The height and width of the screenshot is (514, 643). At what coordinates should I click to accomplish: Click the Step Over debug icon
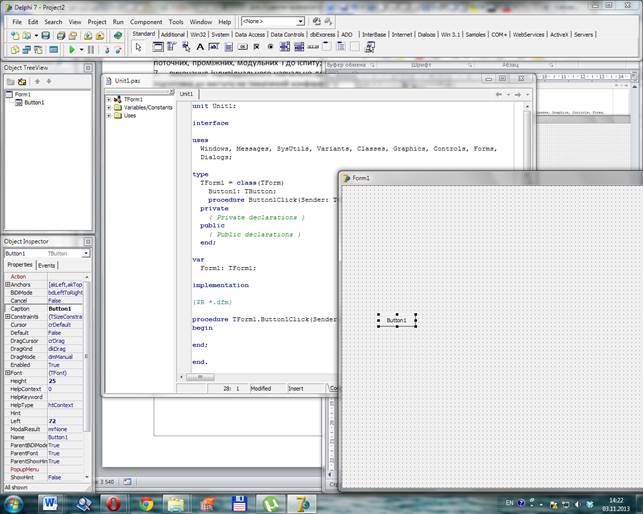[118, 50]
